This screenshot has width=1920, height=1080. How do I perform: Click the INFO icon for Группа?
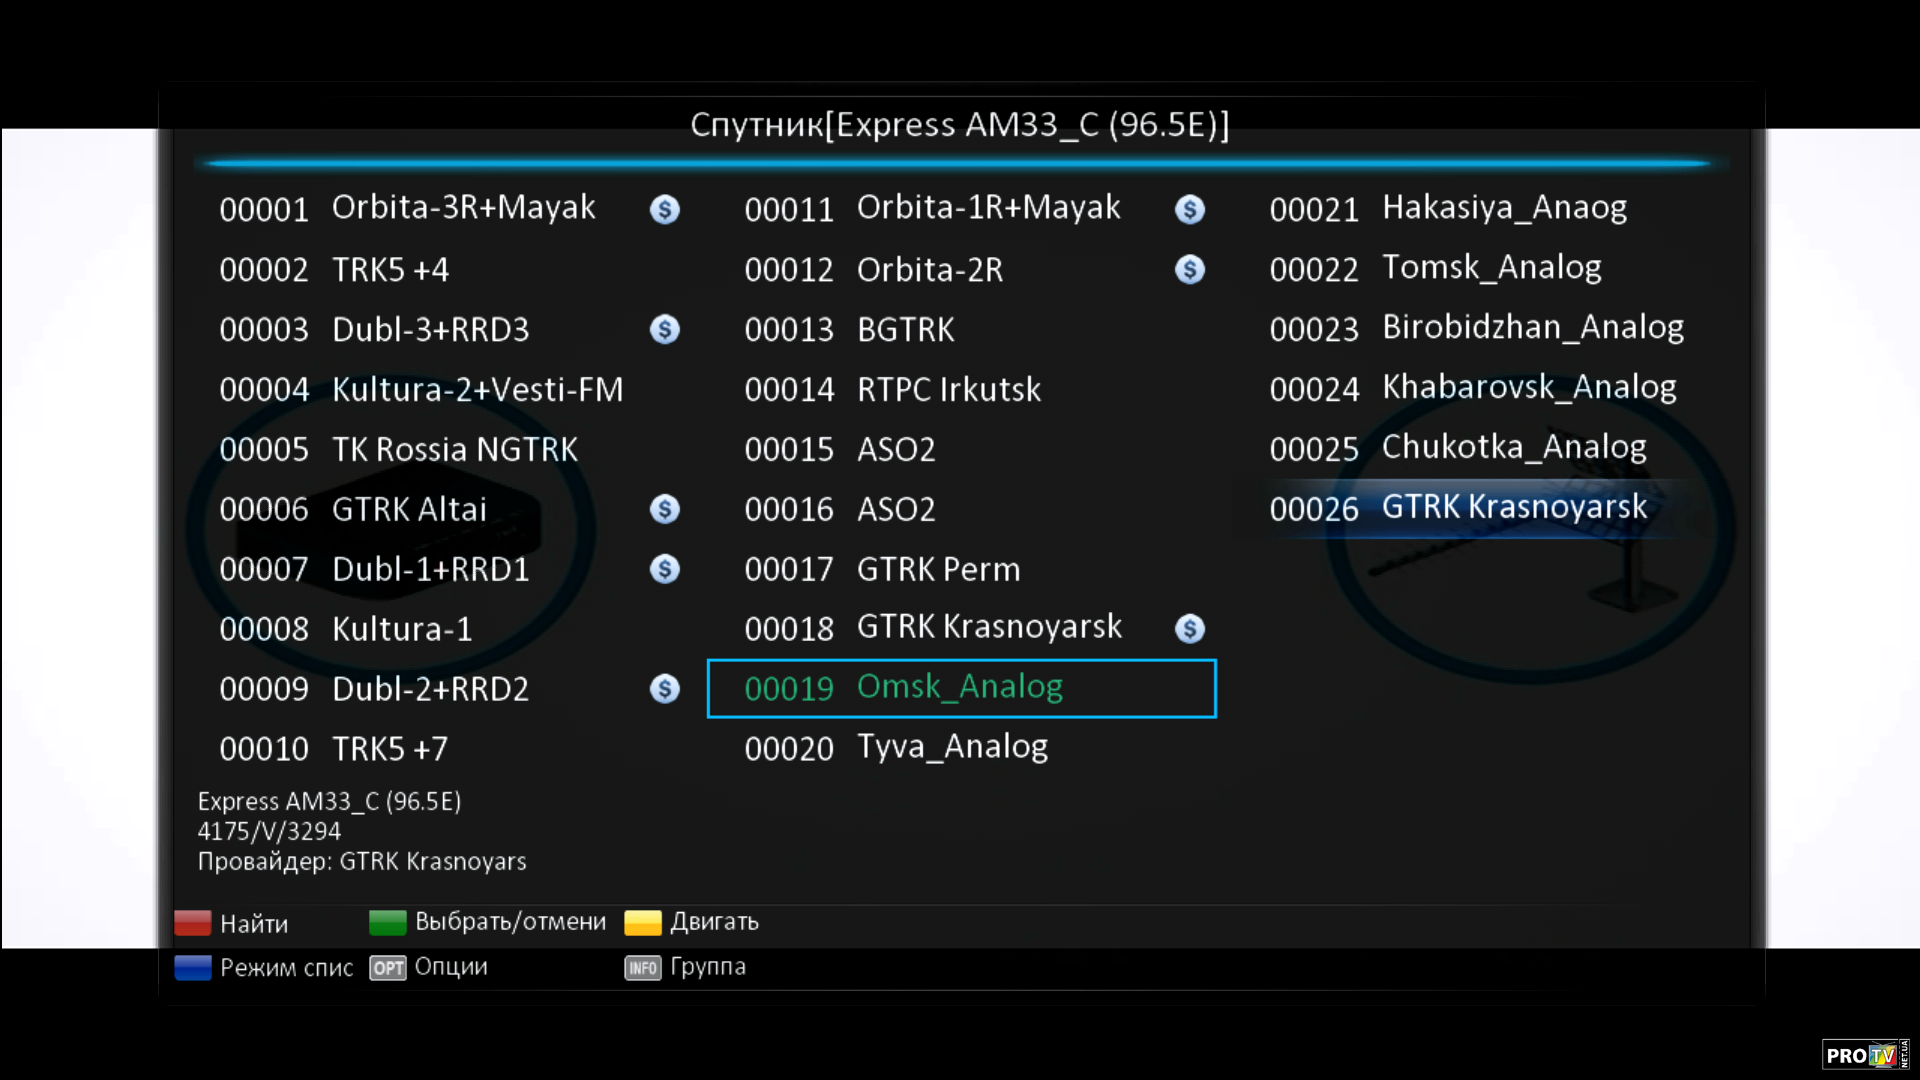click(643, 968)
